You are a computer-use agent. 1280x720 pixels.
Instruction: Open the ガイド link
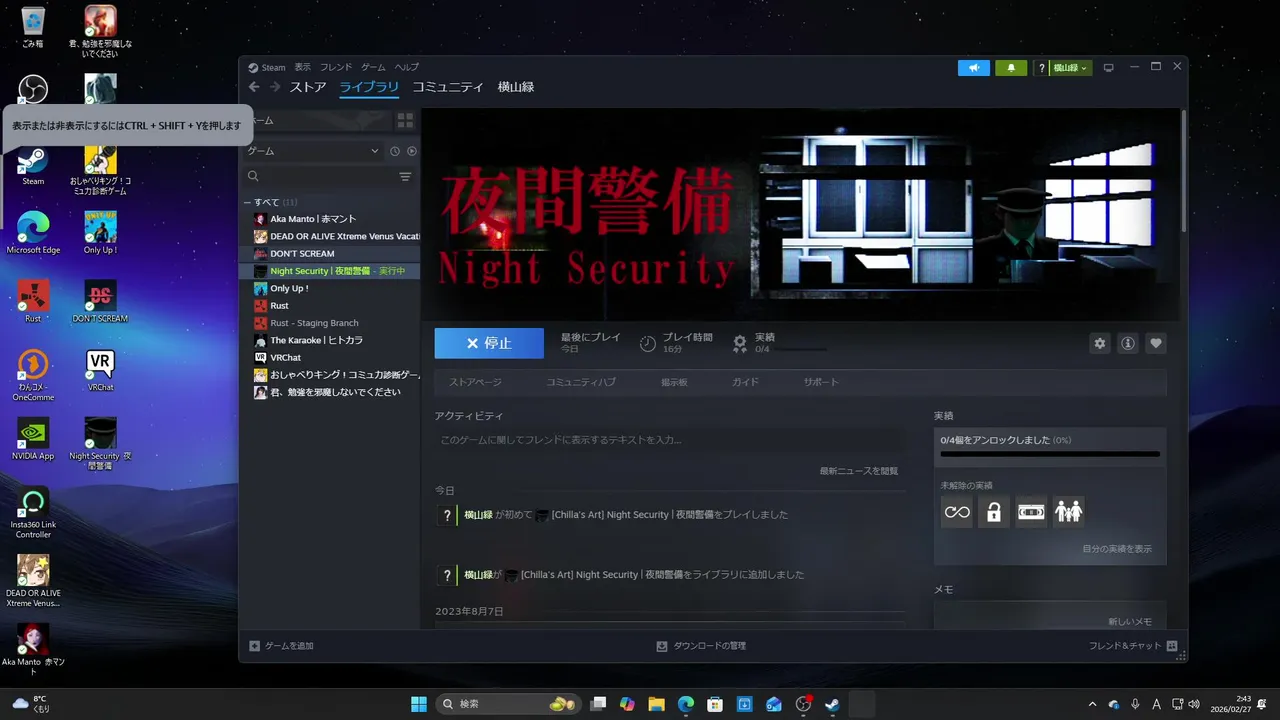(745, 382)
